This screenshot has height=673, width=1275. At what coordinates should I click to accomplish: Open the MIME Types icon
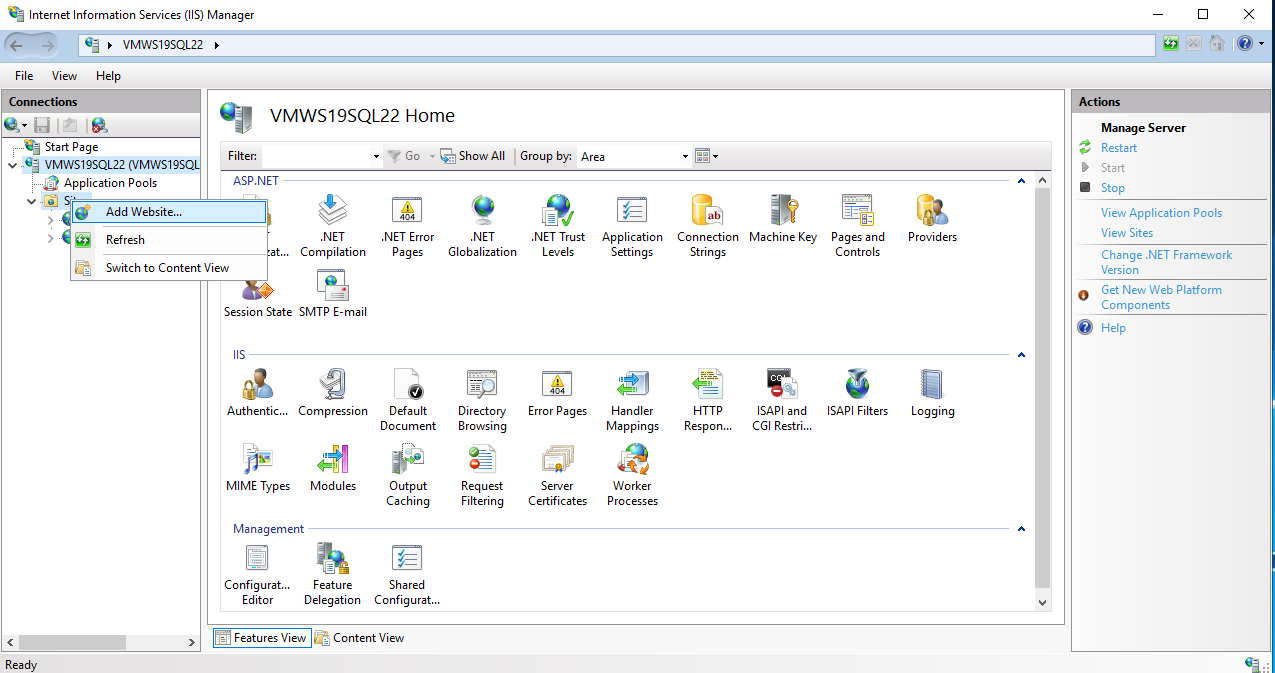(x=257, y=468)
